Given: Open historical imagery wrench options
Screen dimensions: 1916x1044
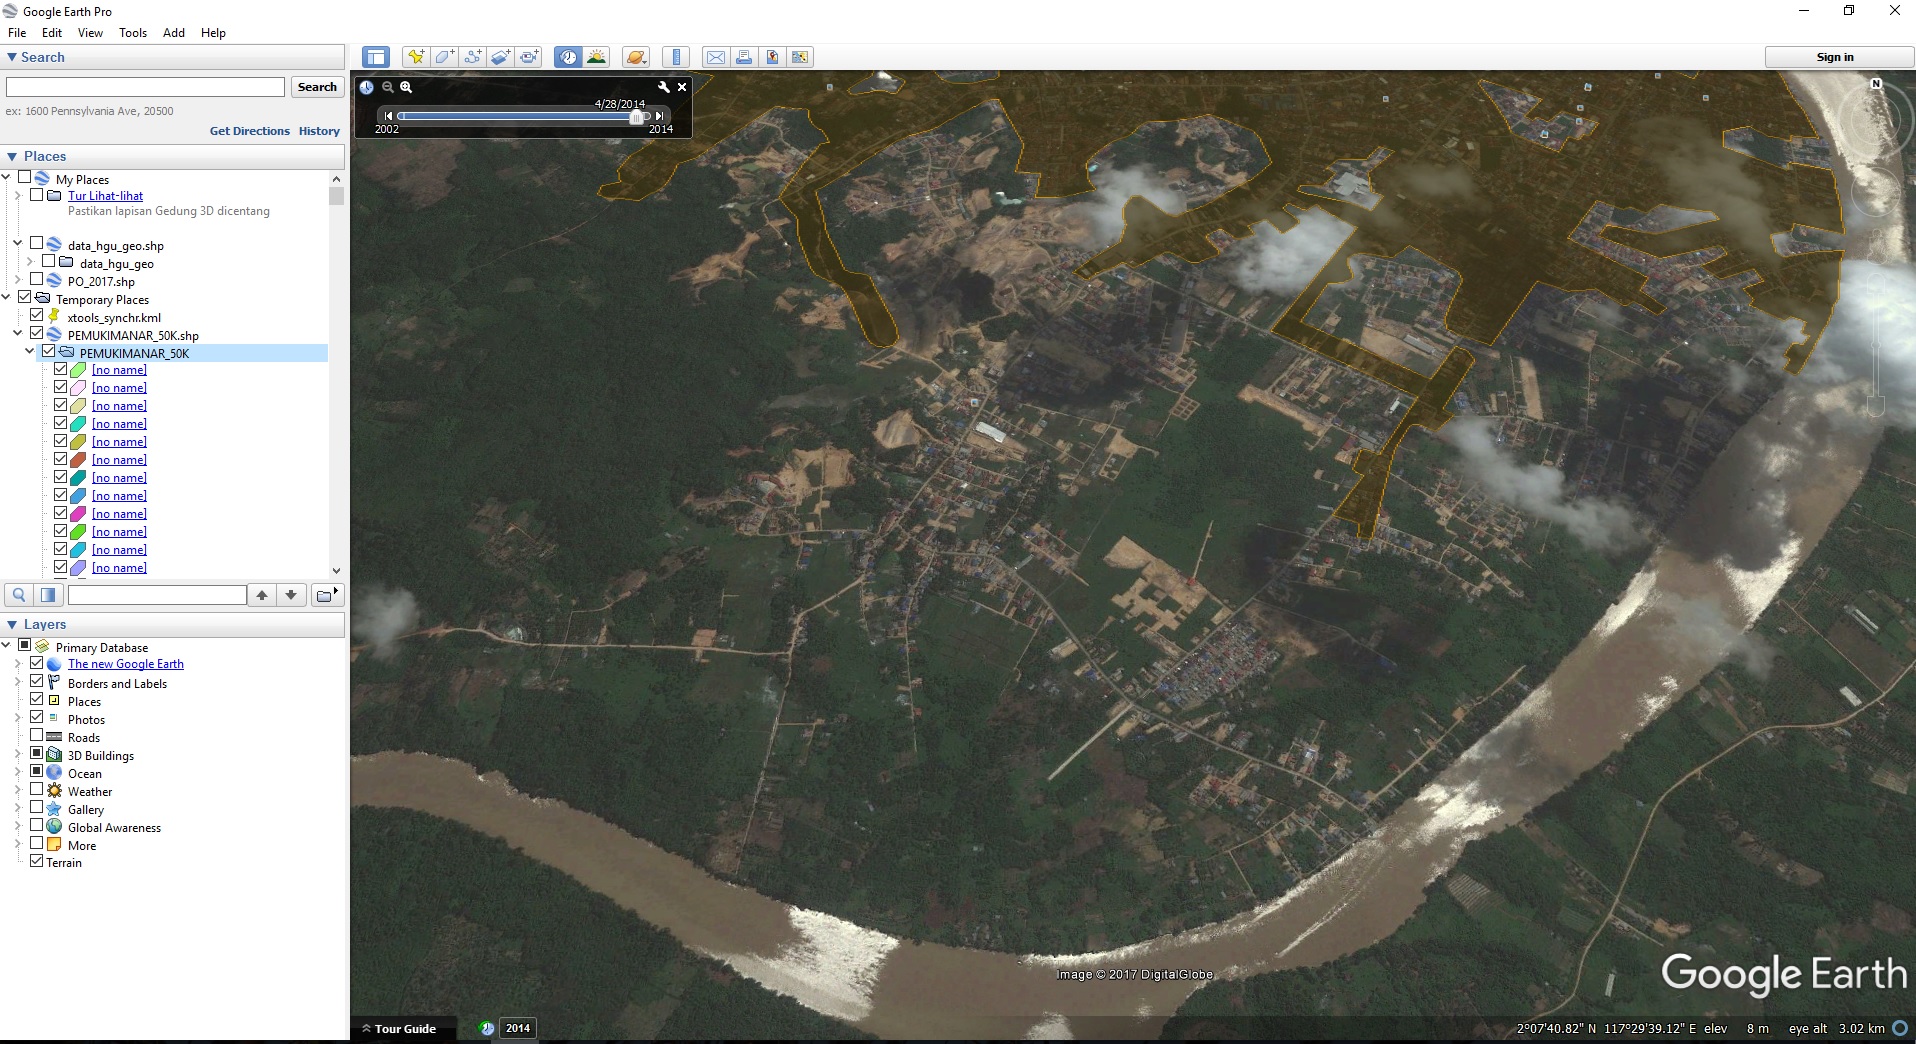Looking at the screenshot, I should coord(663,87).
